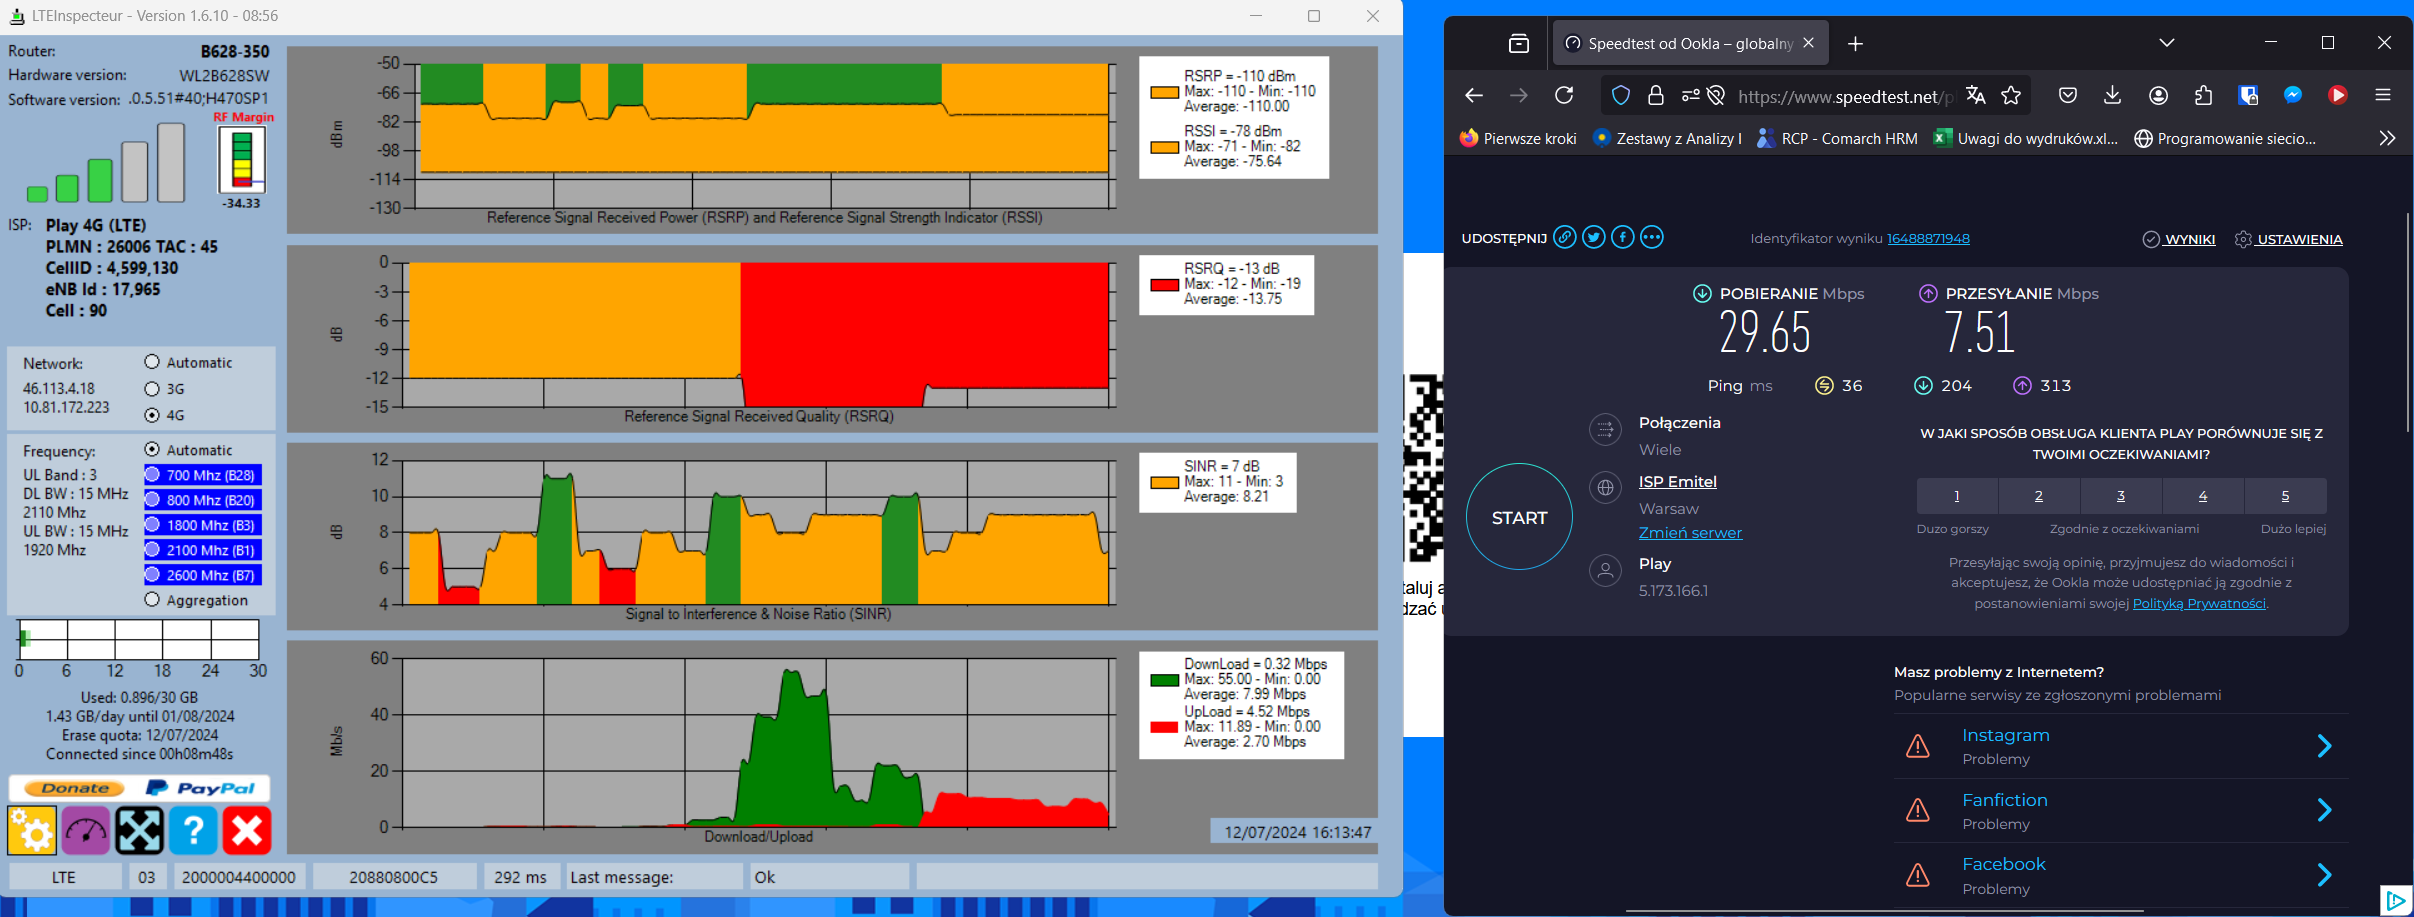Open the Firefox downloads panel
2414x917 pixels.
(2112, 95)
